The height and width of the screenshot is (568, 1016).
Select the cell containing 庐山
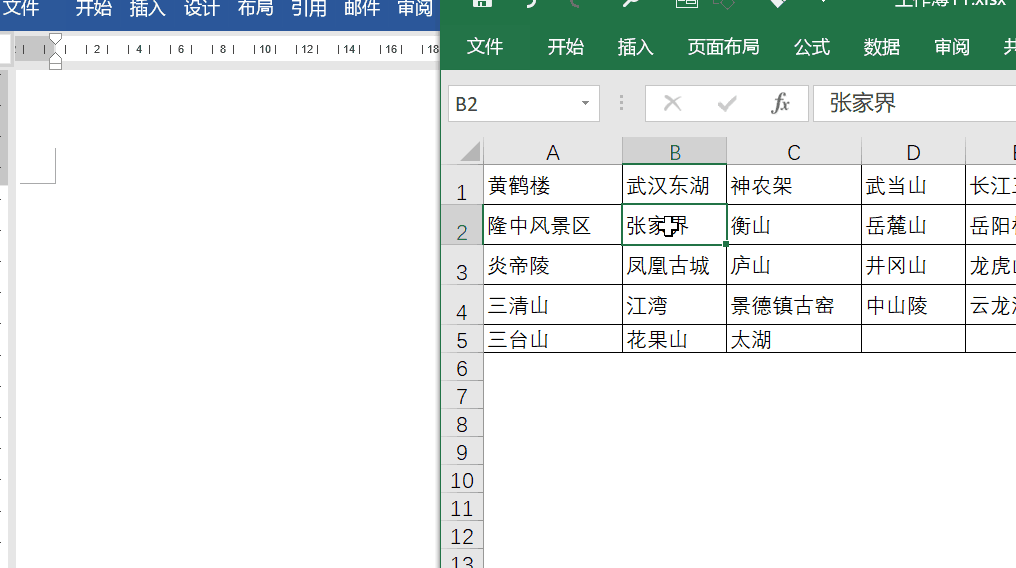click(794, 265)
